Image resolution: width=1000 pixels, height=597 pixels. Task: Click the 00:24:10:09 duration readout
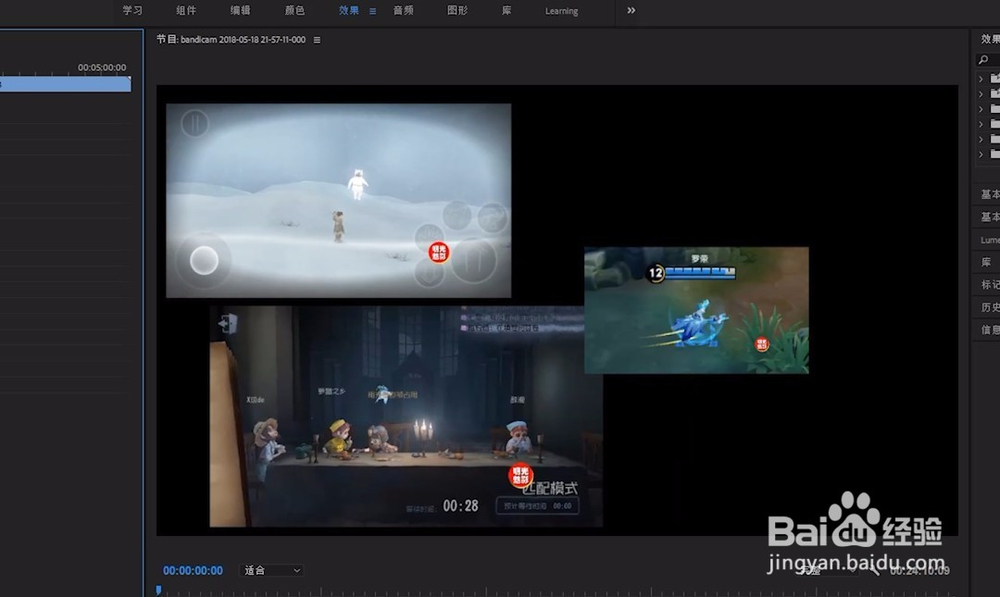pos(919,570)
